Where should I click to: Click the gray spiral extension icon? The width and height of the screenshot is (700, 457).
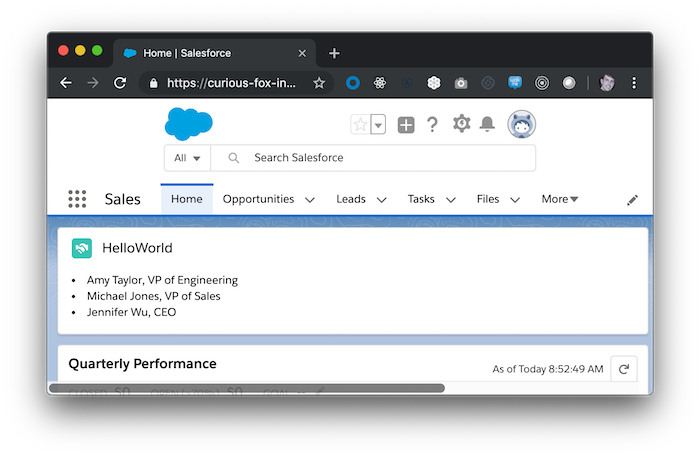pyautogui.click(x=488, y=83)
